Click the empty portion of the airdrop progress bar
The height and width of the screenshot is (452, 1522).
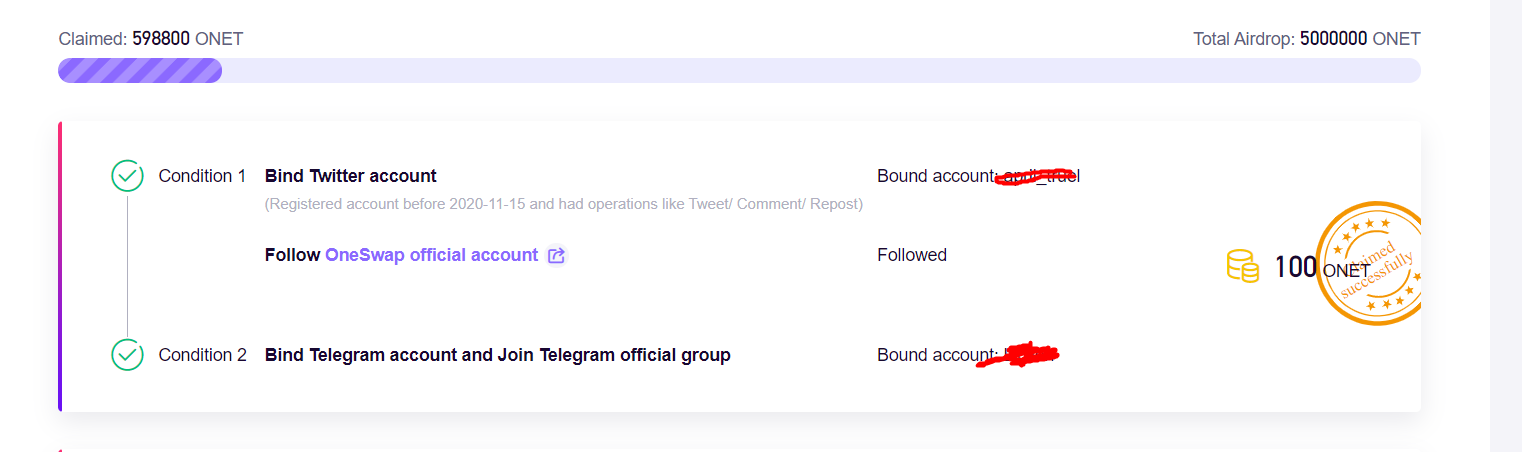820,70
